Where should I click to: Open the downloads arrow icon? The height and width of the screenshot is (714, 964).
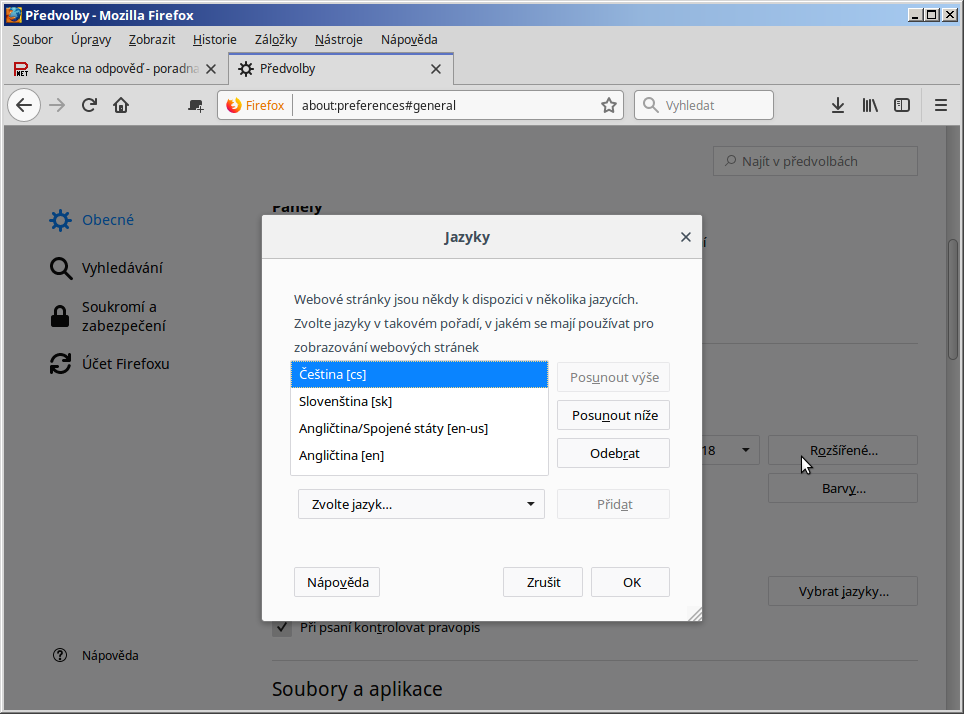tap(837, 105)
